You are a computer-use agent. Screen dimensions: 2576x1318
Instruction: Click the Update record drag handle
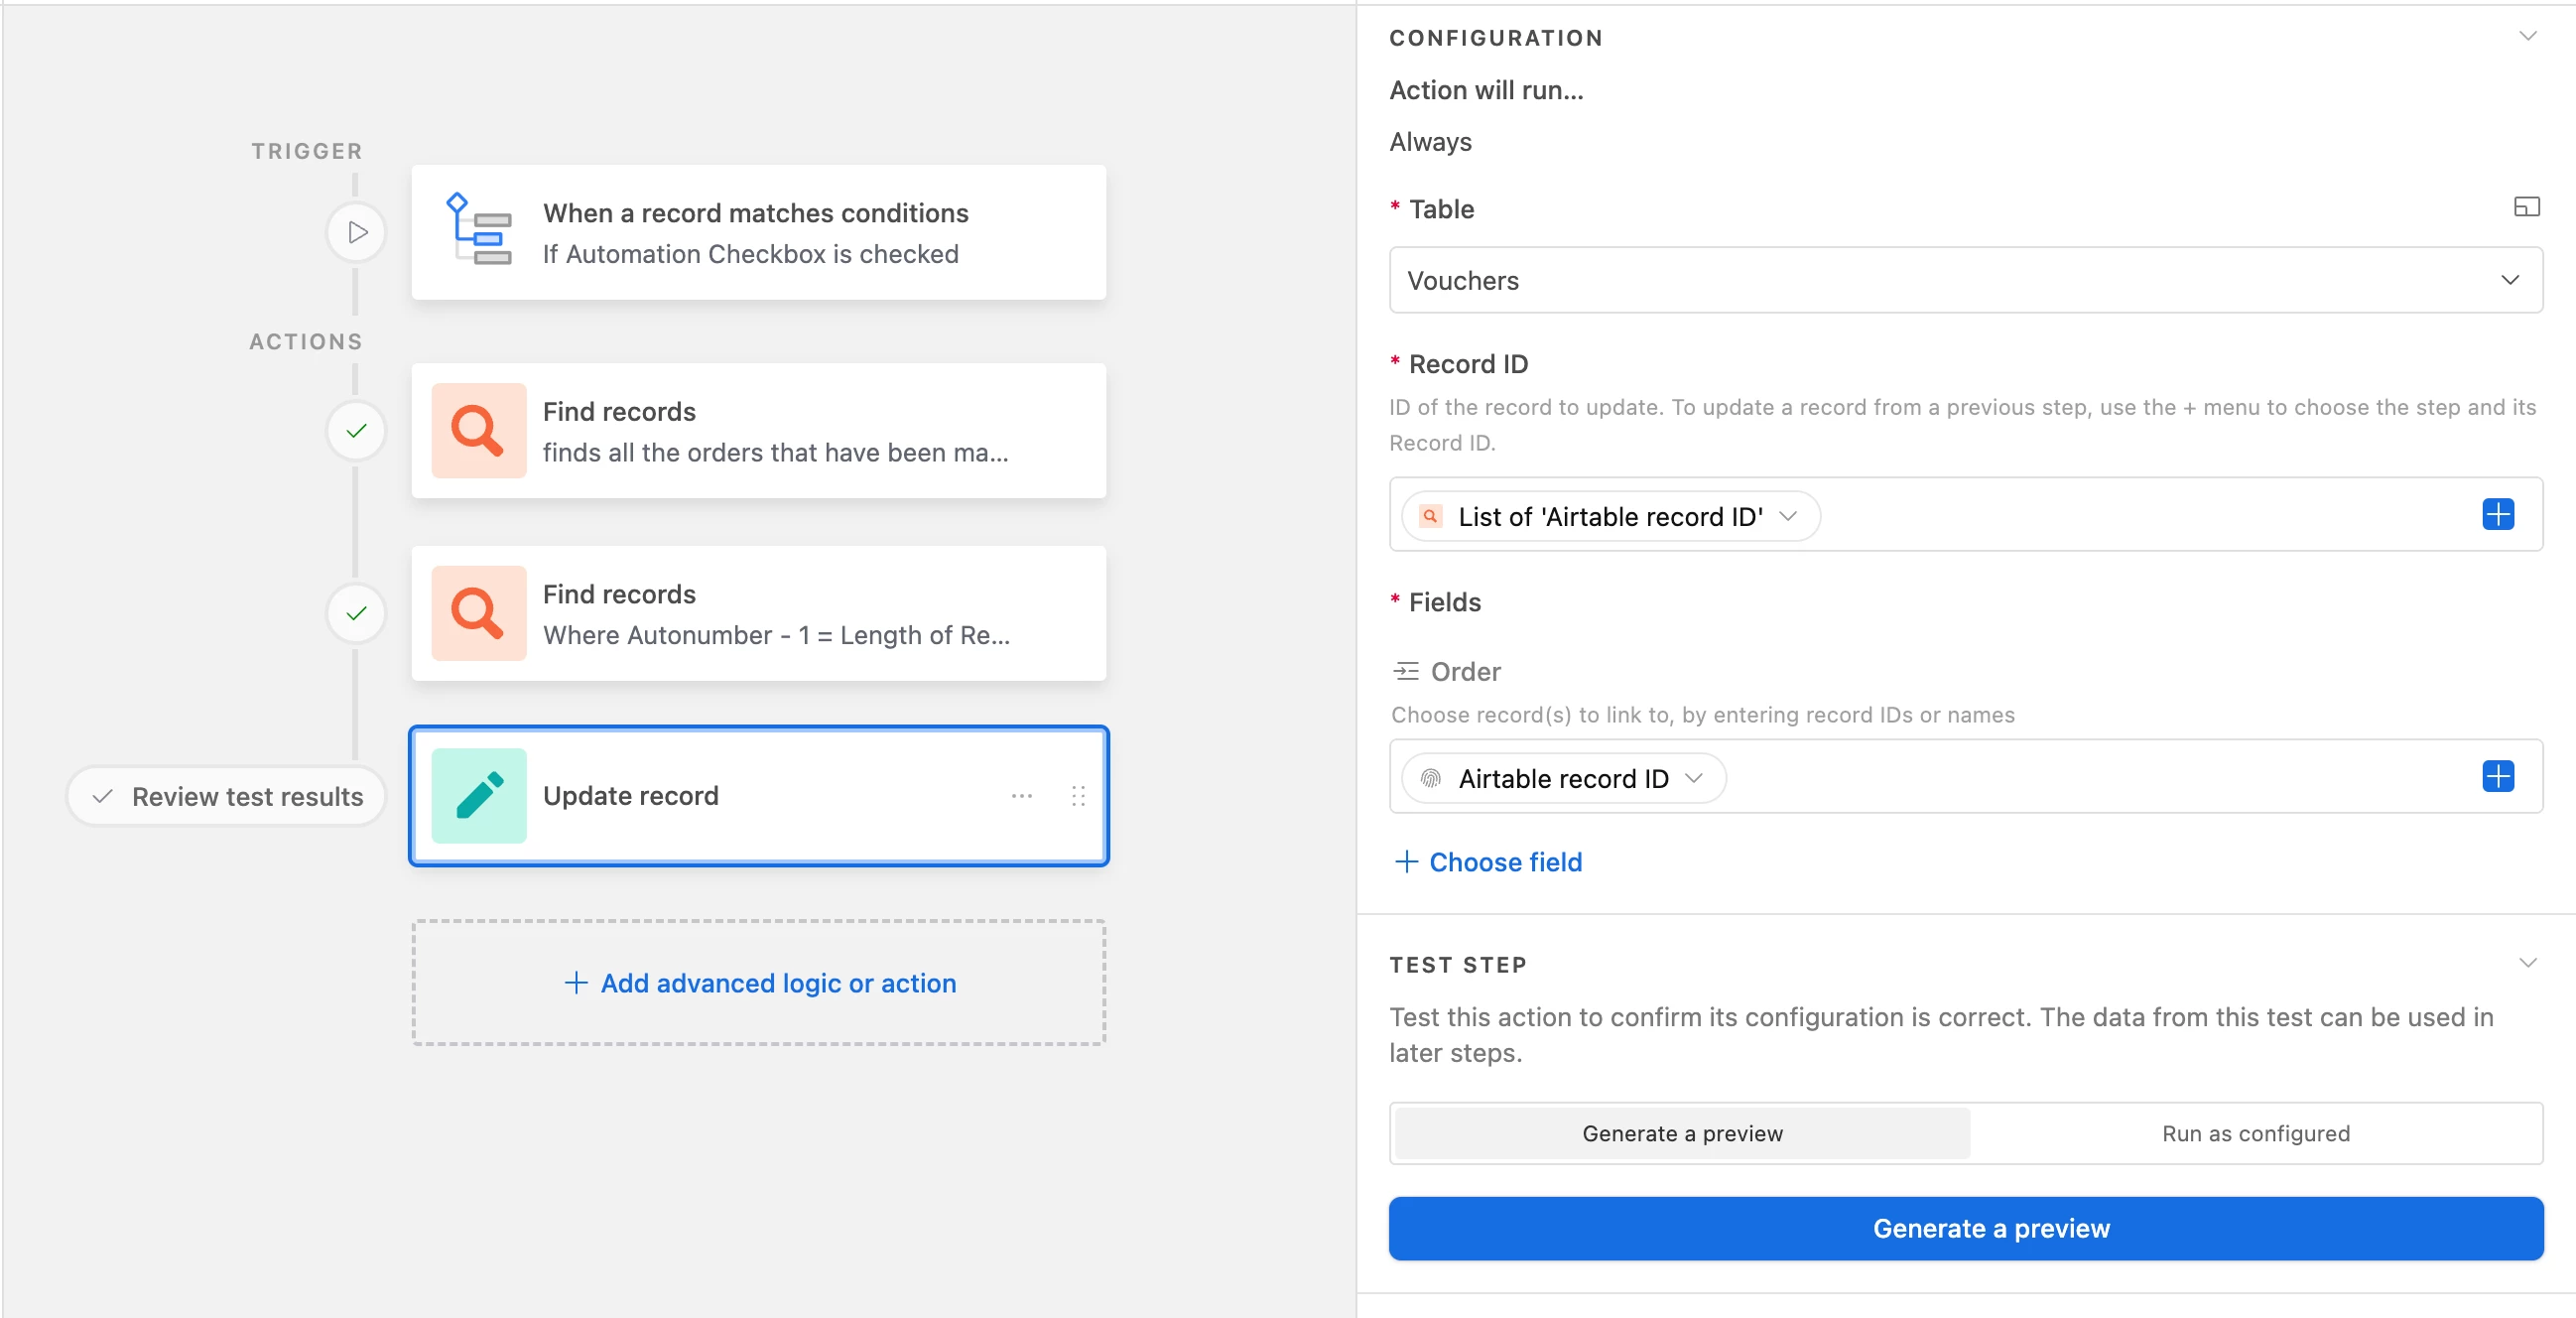1078,796
